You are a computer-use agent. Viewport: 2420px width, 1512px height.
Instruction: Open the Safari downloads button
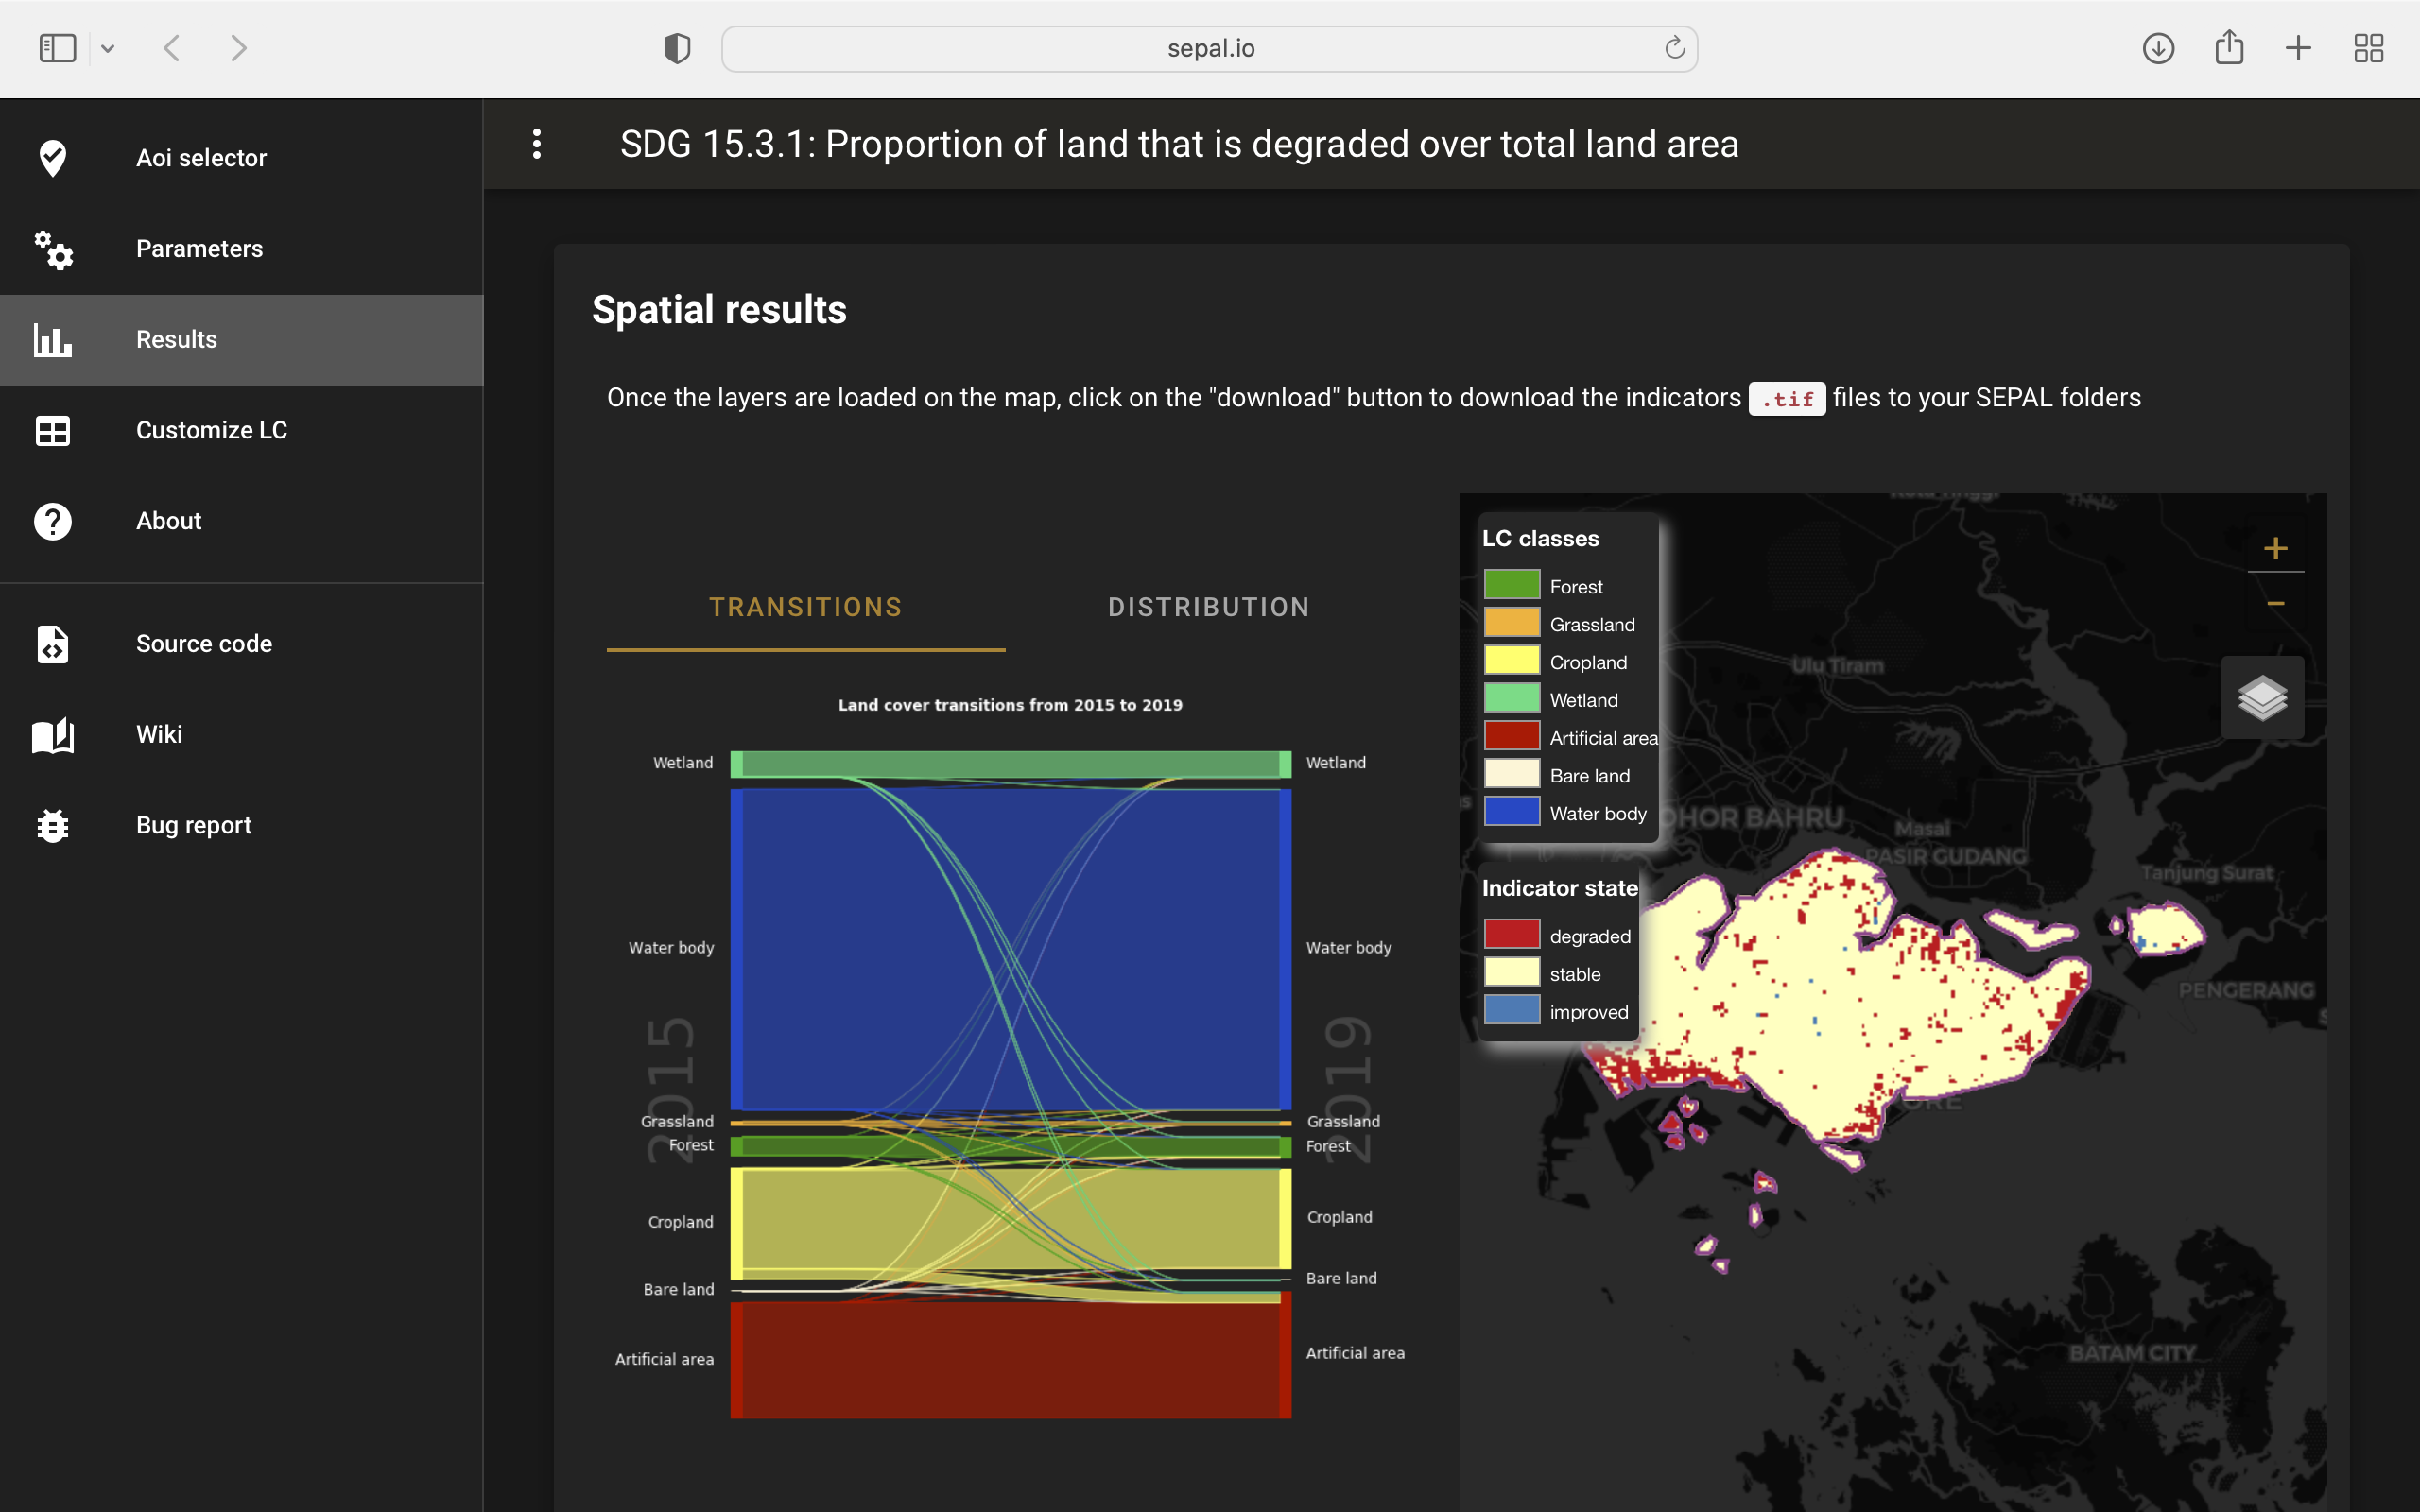pyautogui.click(x=2158, y=48)
